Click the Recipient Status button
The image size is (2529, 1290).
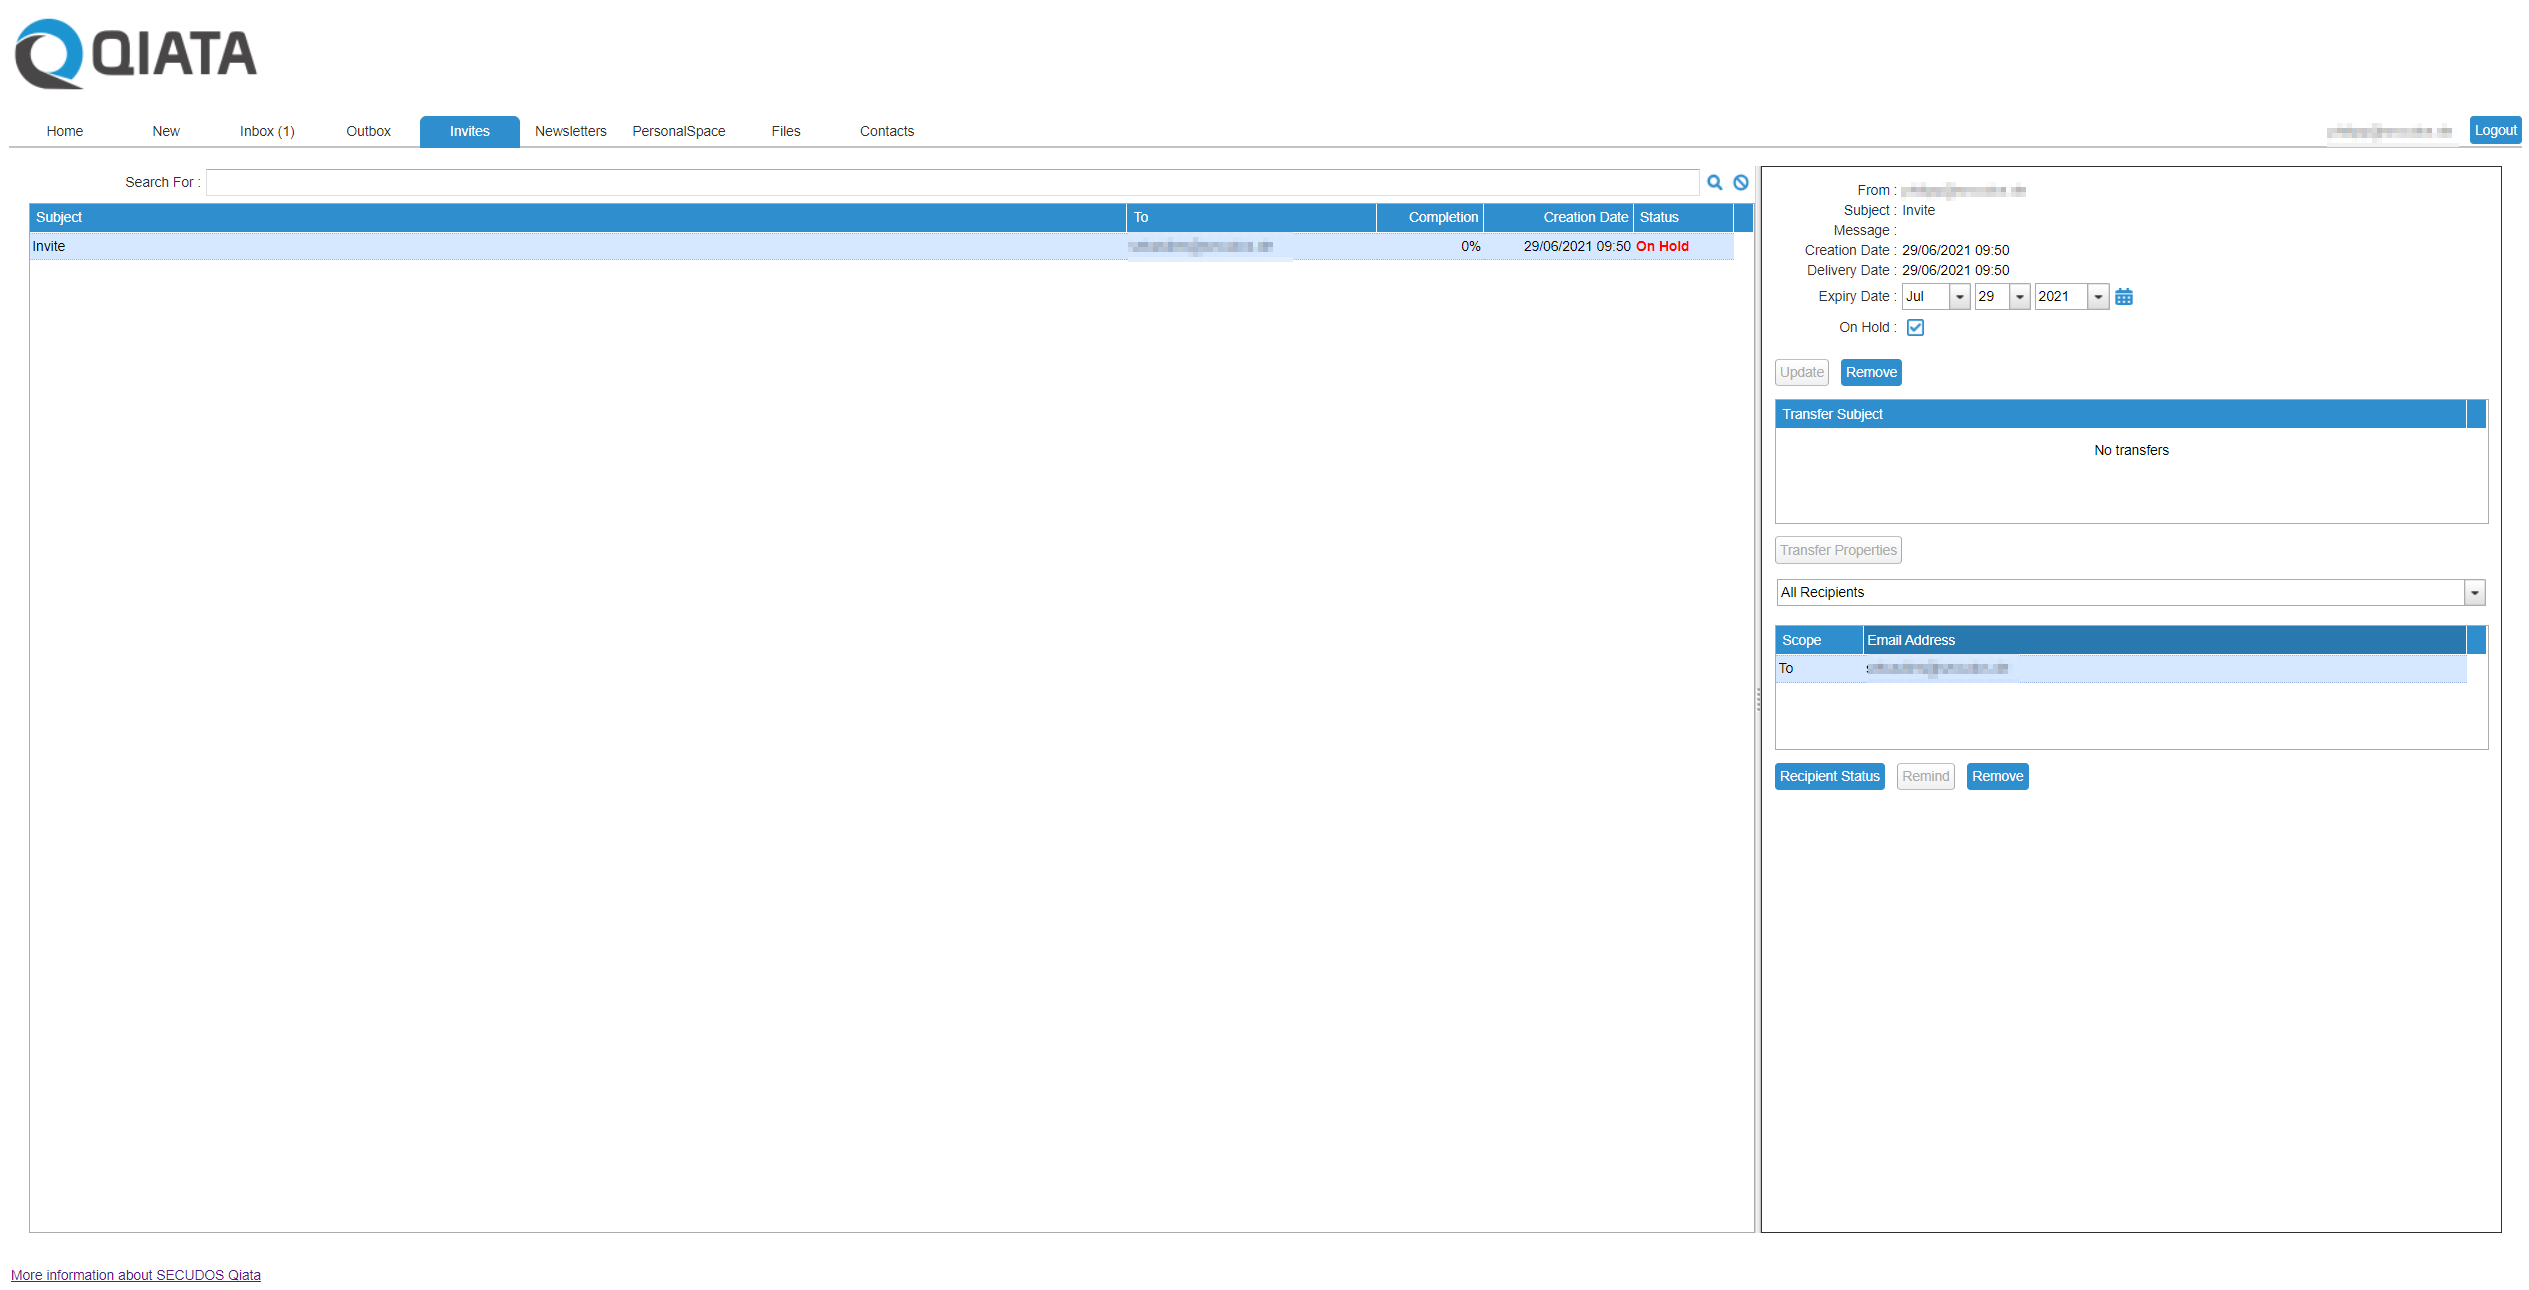(x=1829, y=777)
